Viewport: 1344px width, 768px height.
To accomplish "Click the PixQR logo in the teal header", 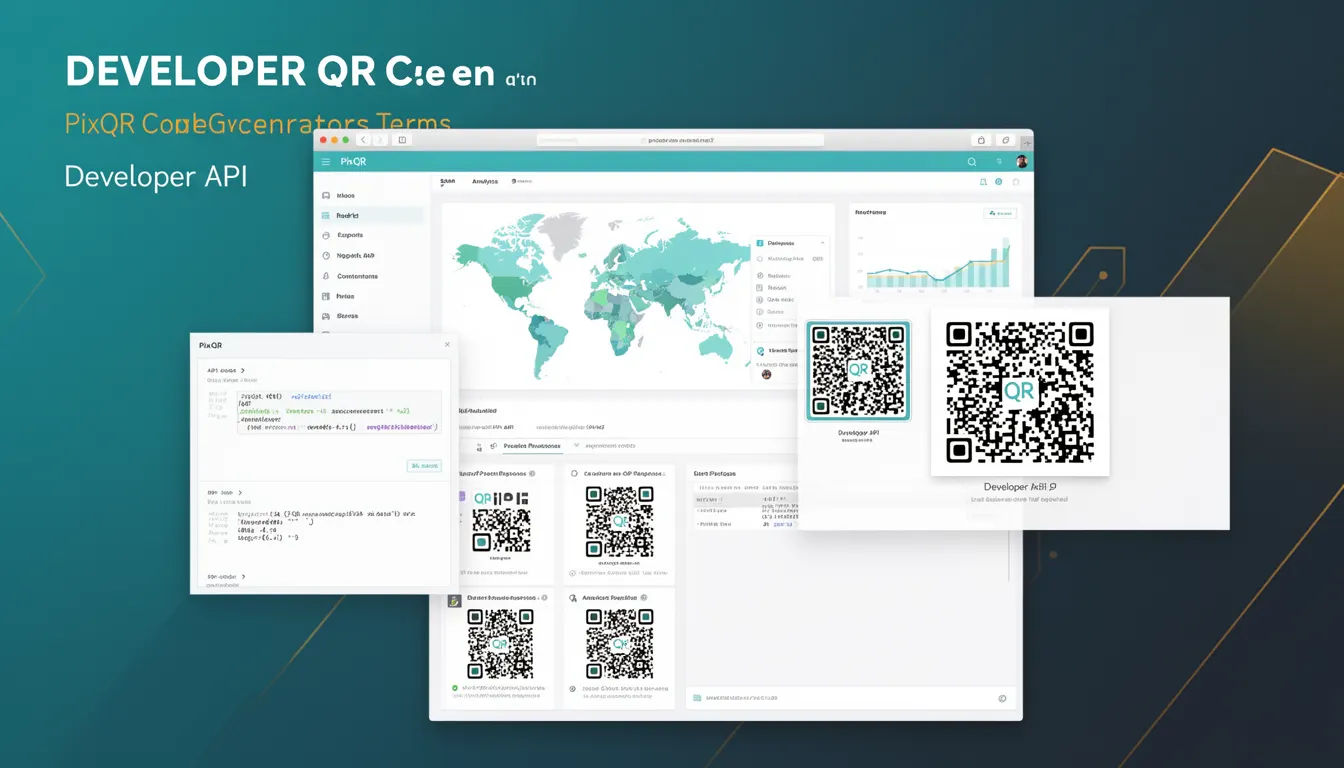I will point(353,161).
